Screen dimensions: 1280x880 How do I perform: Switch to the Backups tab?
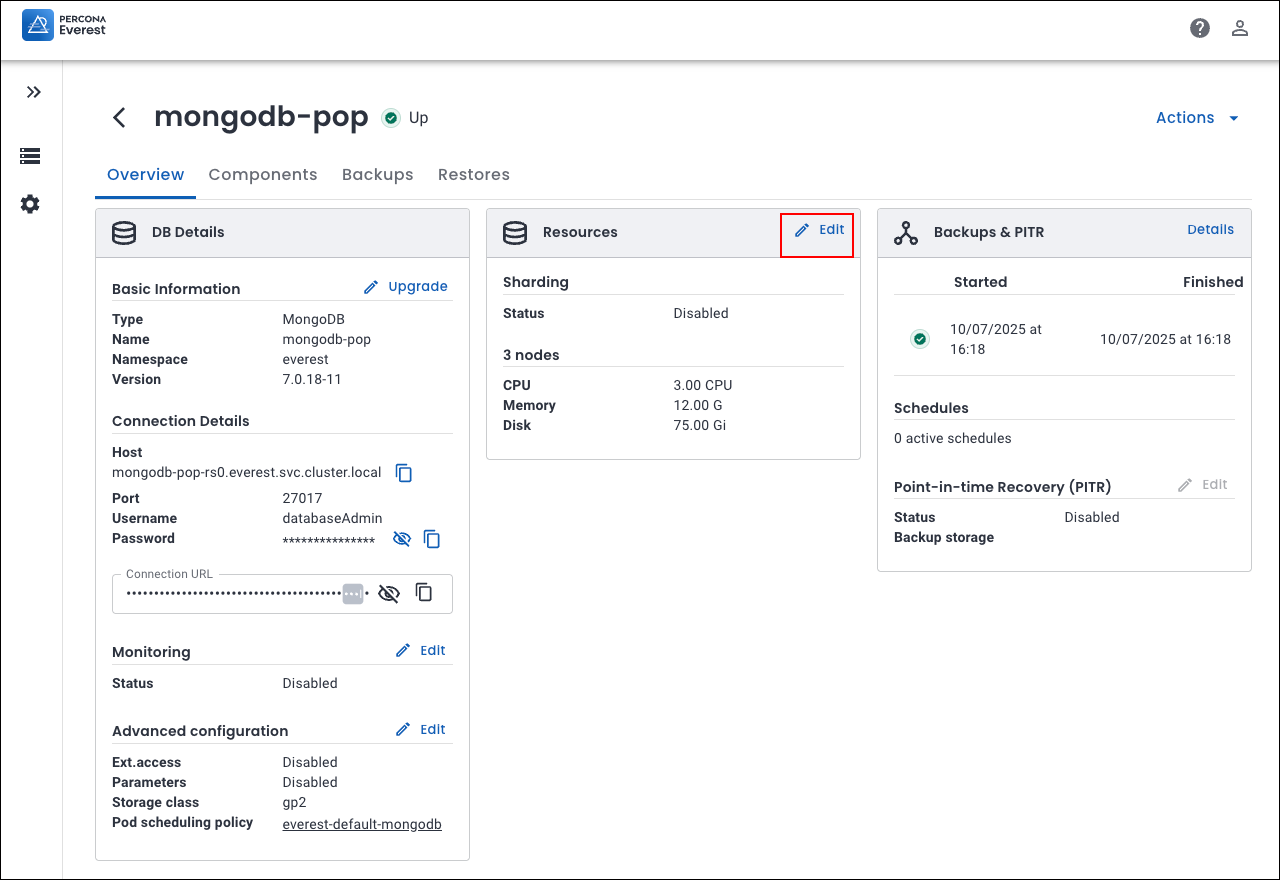coord(377,175)
